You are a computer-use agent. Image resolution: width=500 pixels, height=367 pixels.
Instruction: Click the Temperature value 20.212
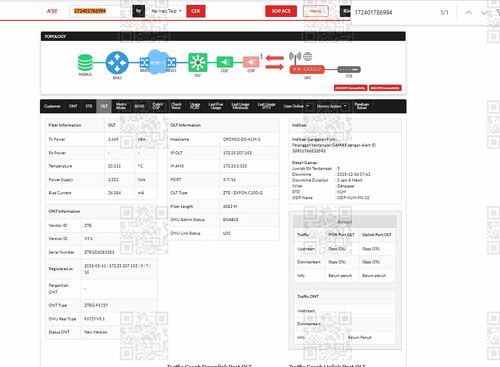114,166
